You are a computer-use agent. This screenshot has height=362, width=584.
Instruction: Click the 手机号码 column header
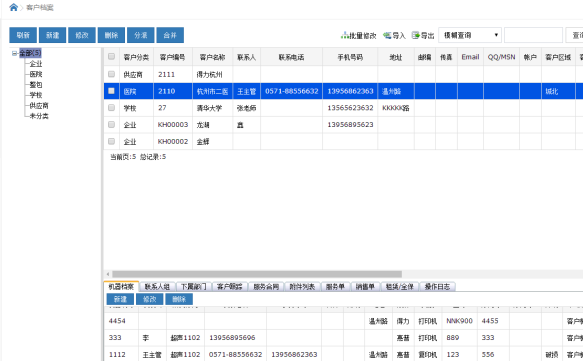(x=350, y=57)
